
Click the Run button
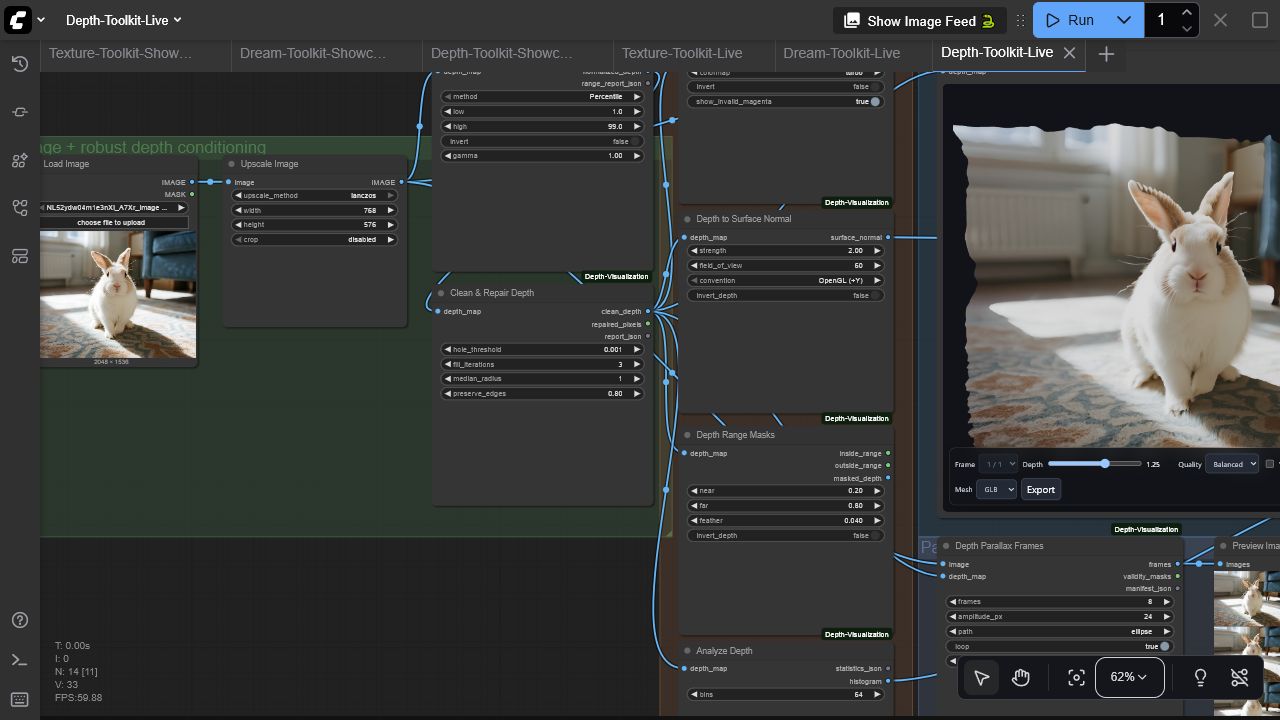pos(1071,20)
